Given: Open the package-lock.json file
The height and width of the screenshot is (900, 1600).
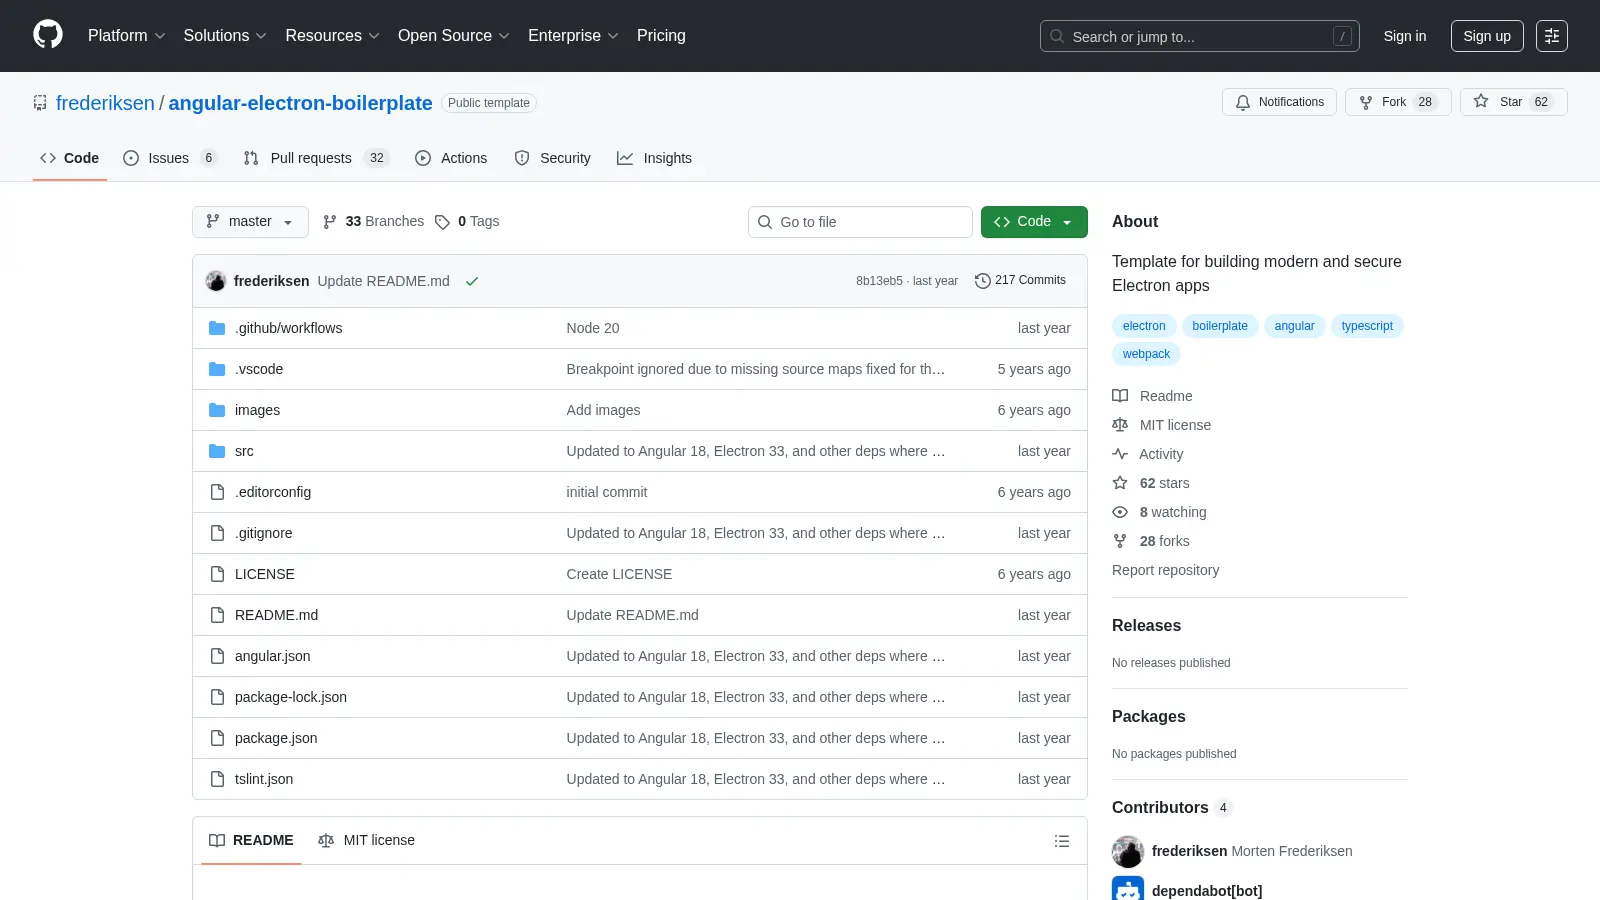Looking at the screenshot, I should click(291, 697).
